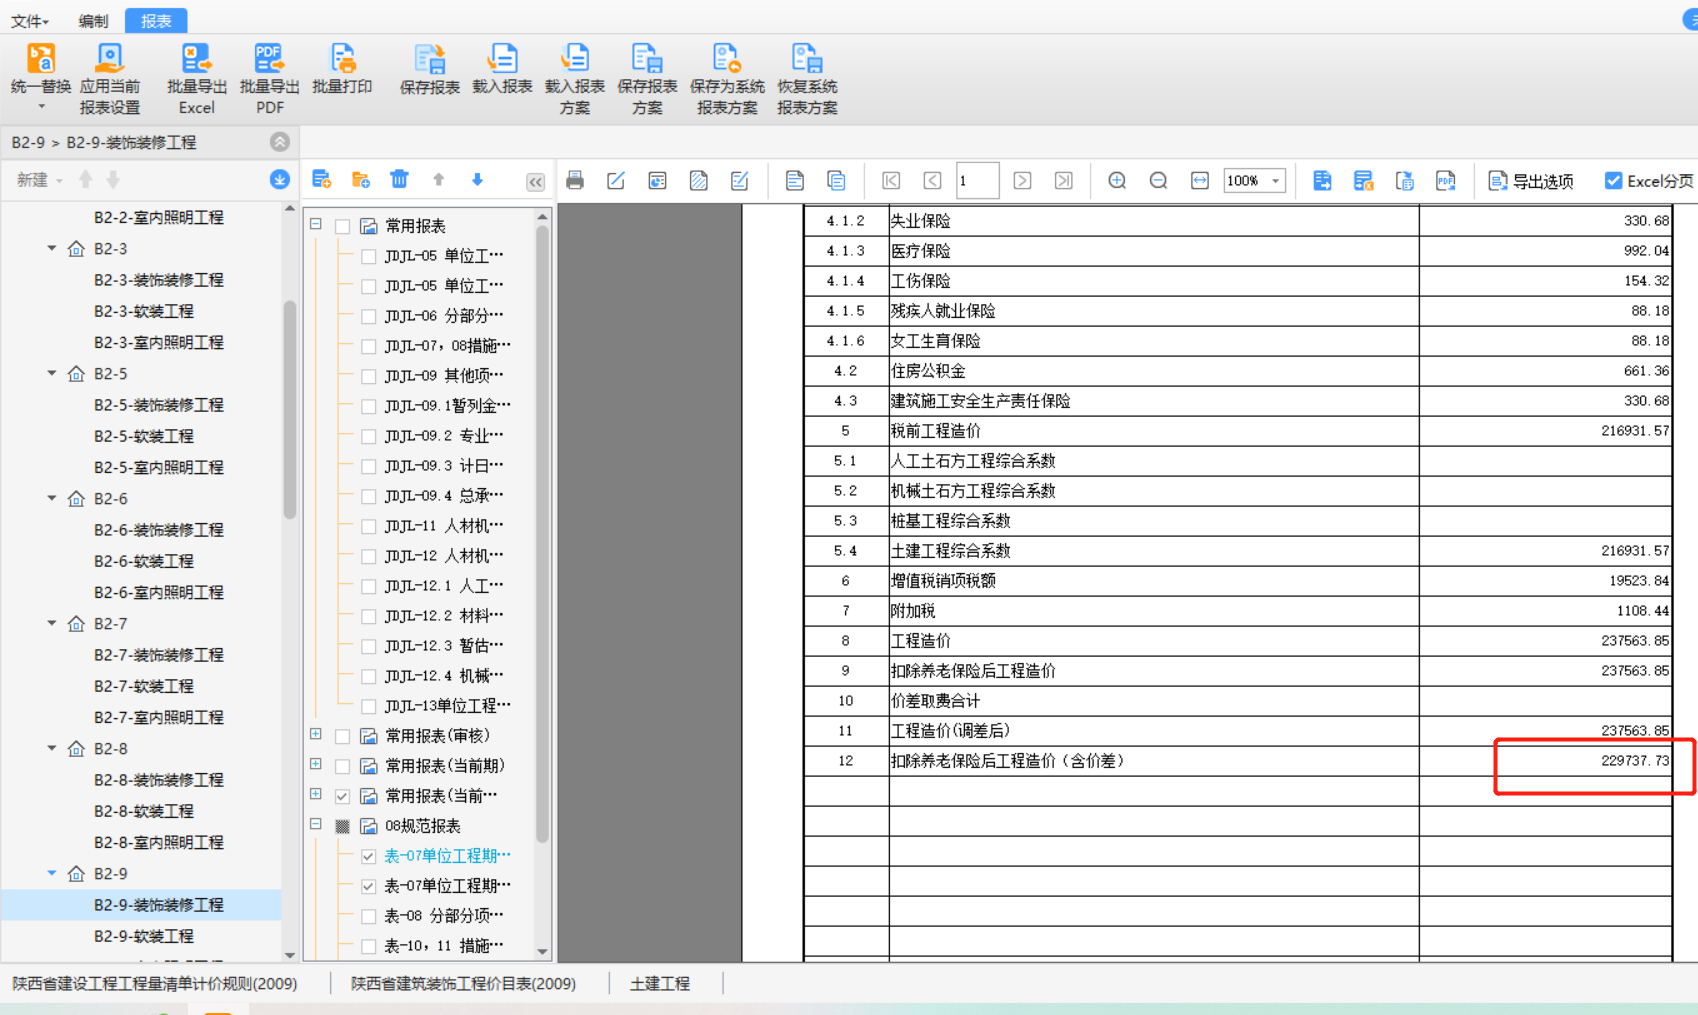Open the 100% zoom dropdown
Screen dimensions: 1698x1015
[x=1276, y=181]
